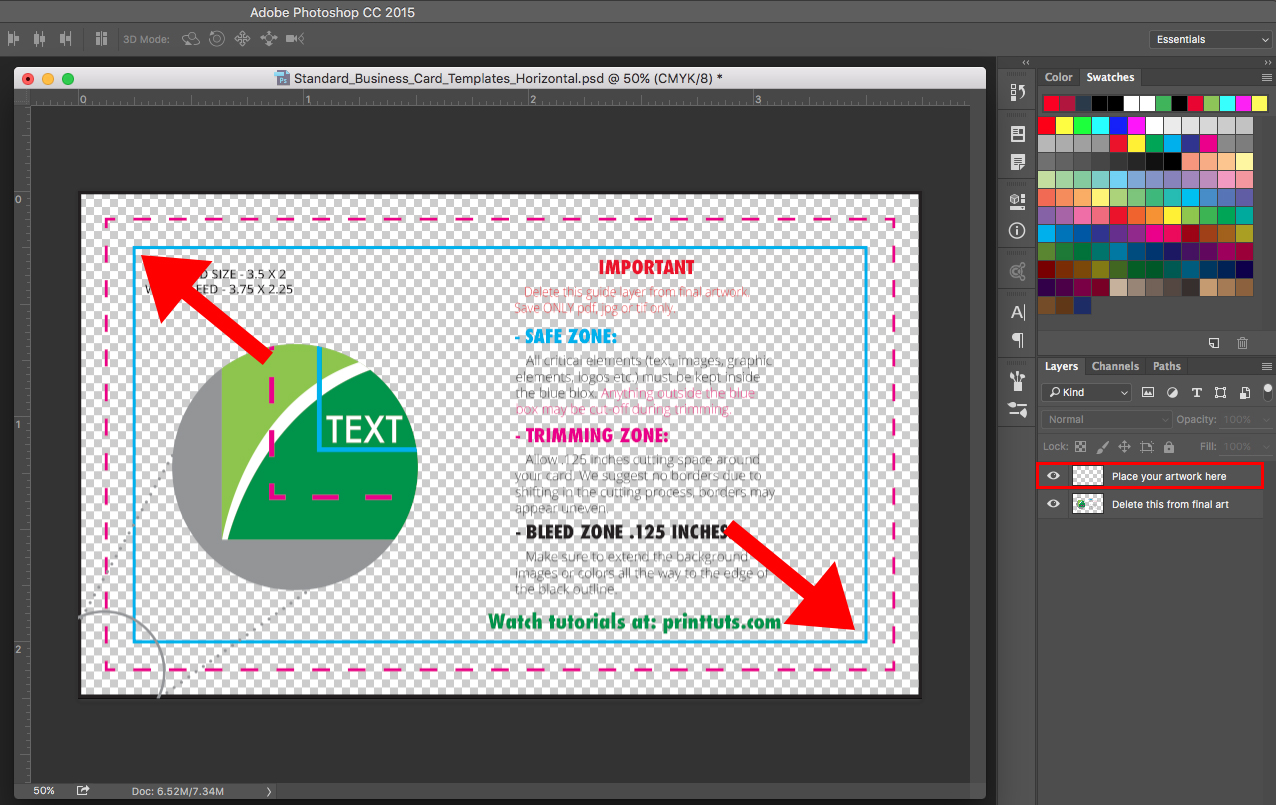1276x805 pixels.
Task: Expand the status bar Doc info arrow
Action: click(x=268, y=791)
